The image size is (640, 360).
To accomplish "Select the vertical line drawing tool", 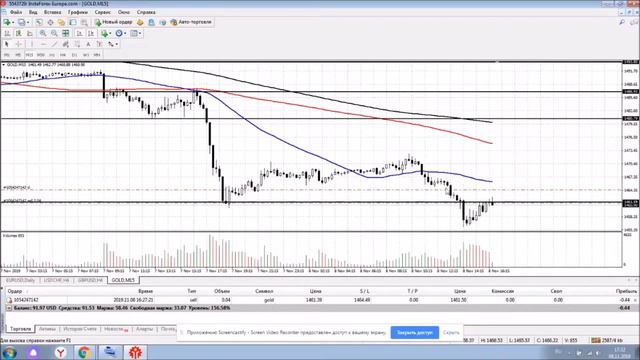I will (32, 44).
